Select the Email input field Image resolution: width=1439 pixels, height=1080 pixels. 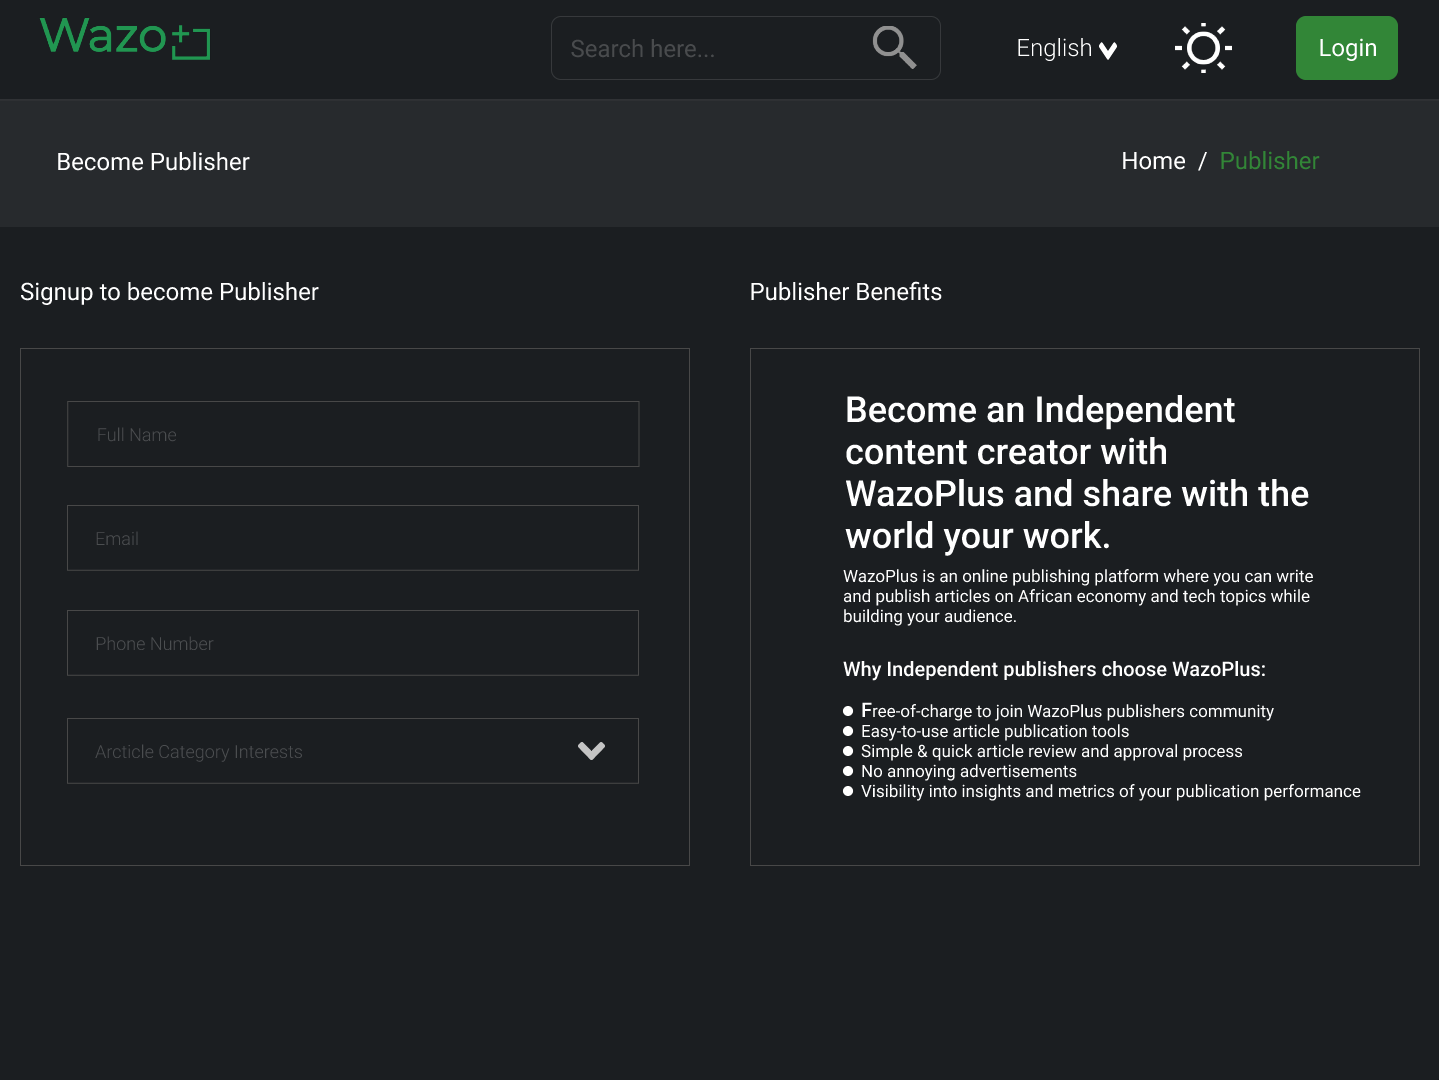click(353, 538)
